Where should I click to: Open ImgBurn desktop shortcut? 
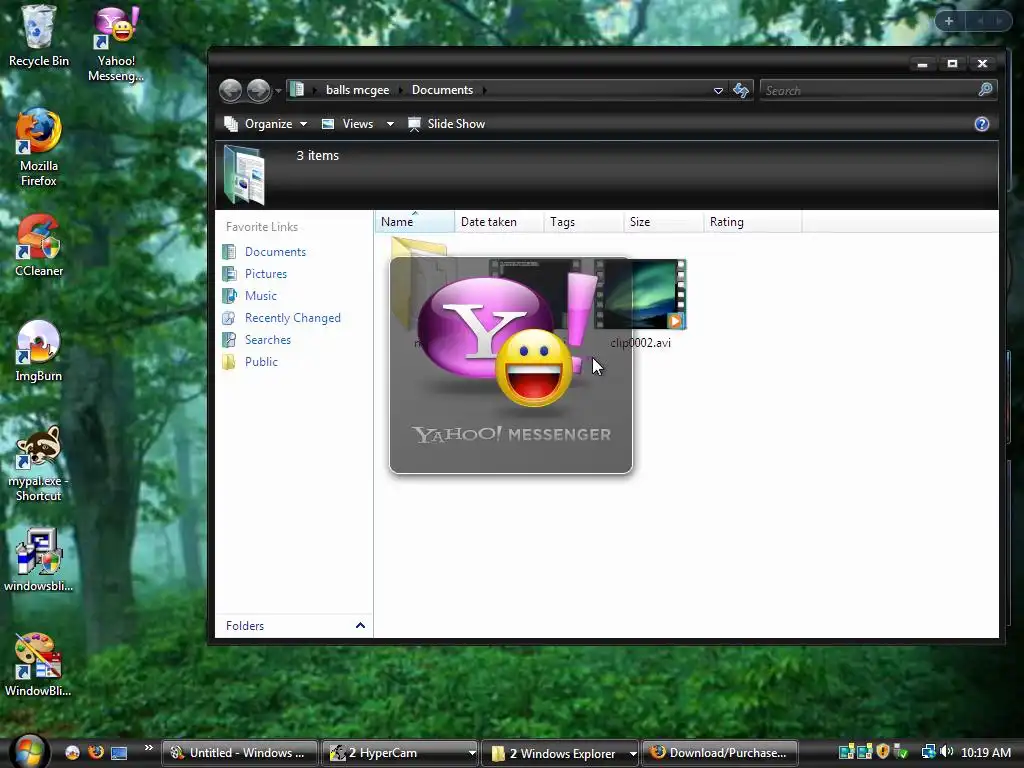[39, 351]
